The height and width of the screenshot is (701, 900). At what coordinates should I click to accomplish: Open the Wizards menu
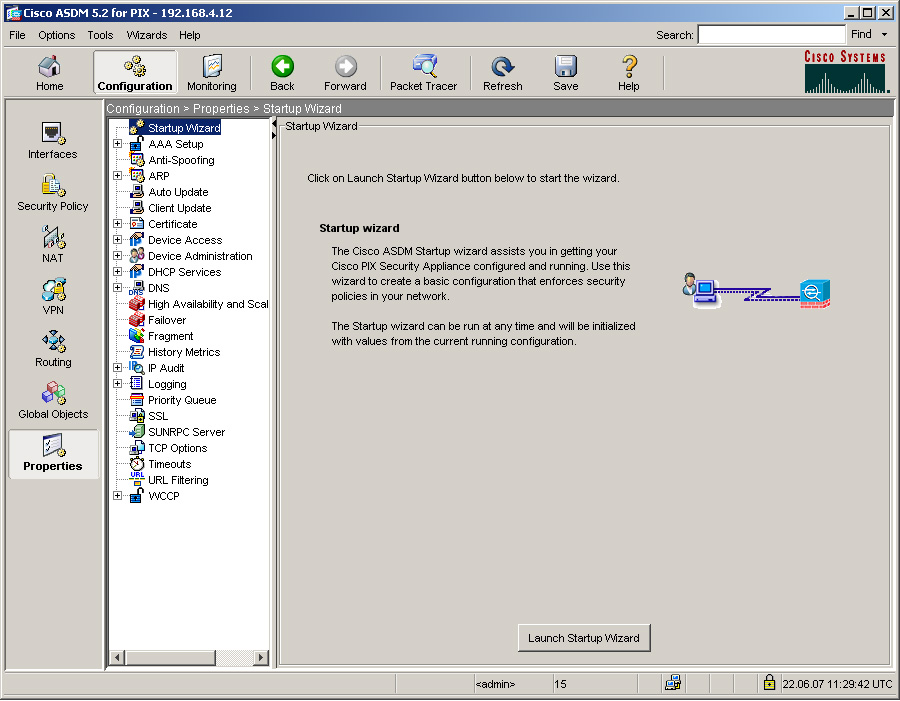click(x=146, y=35)
